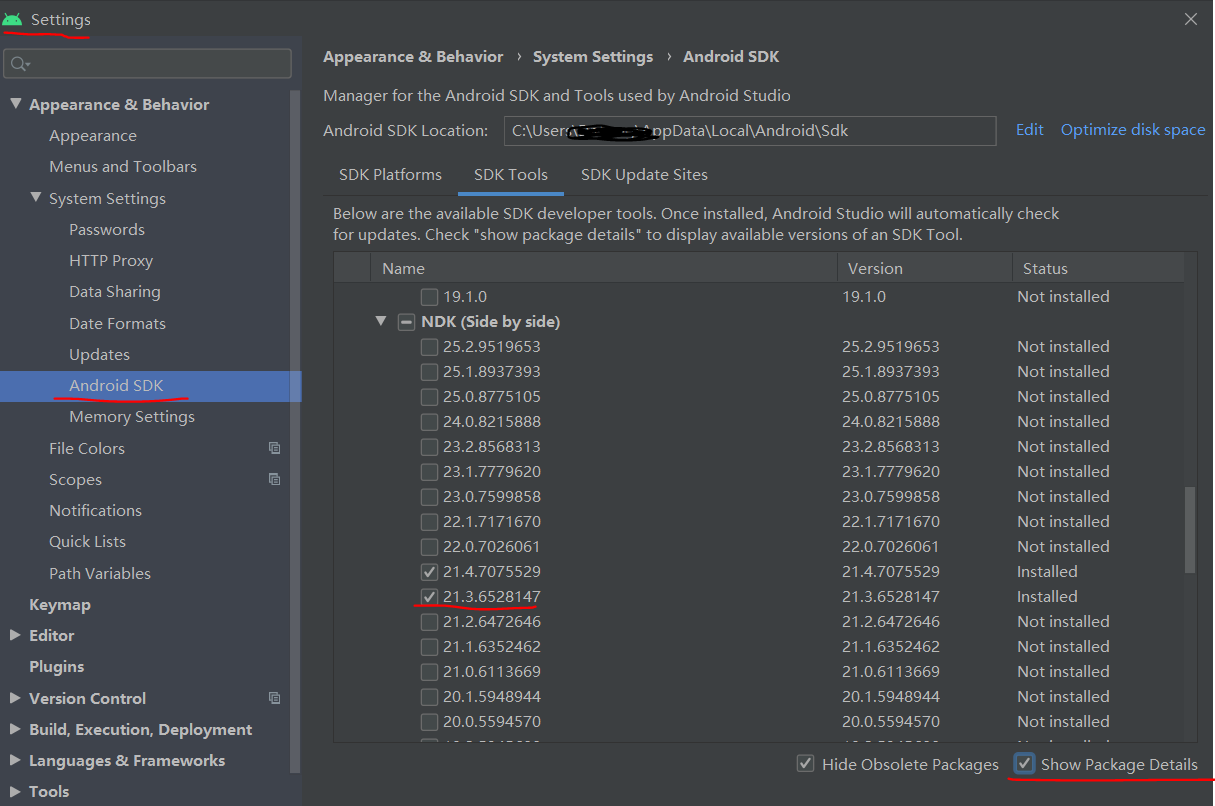The height and width of the screenshot is (806, 1215).
Task: Open Memory Settings page
Action: (x=132, y=417)
